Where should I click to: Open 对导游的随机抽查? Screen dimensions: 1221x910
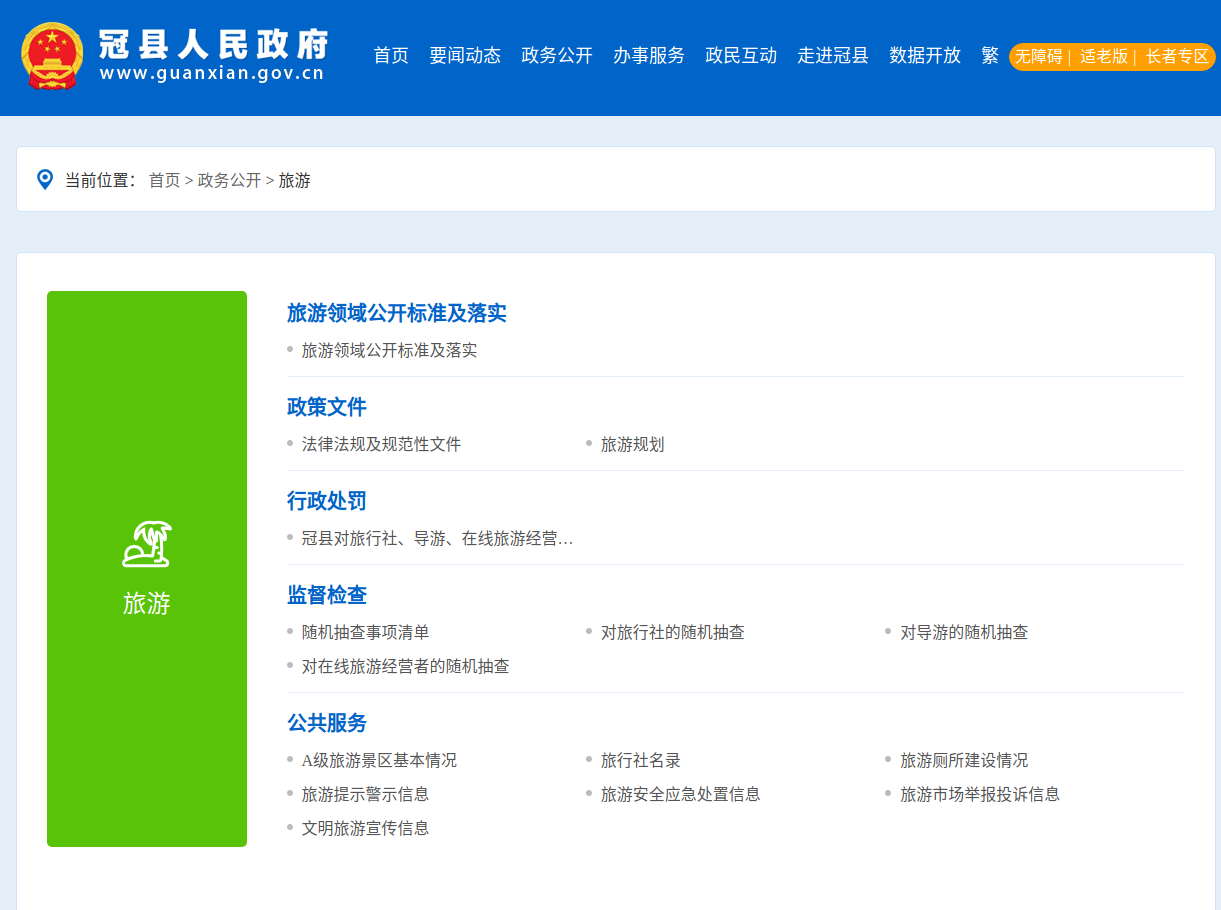[x=964, y=633]
